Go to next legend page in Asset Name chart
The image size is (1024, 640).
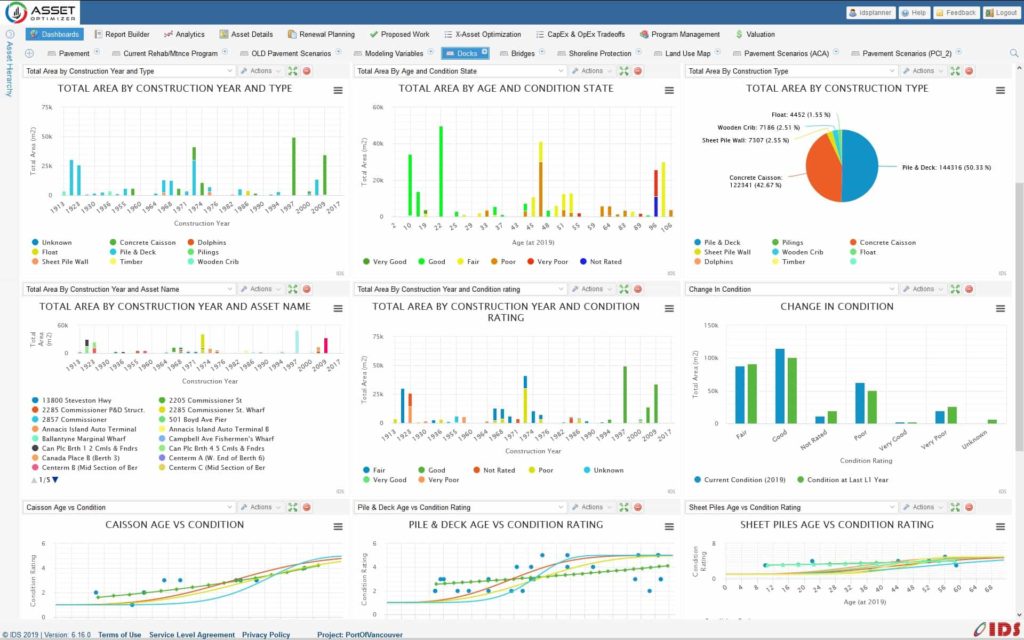click(x=55, y=480)
